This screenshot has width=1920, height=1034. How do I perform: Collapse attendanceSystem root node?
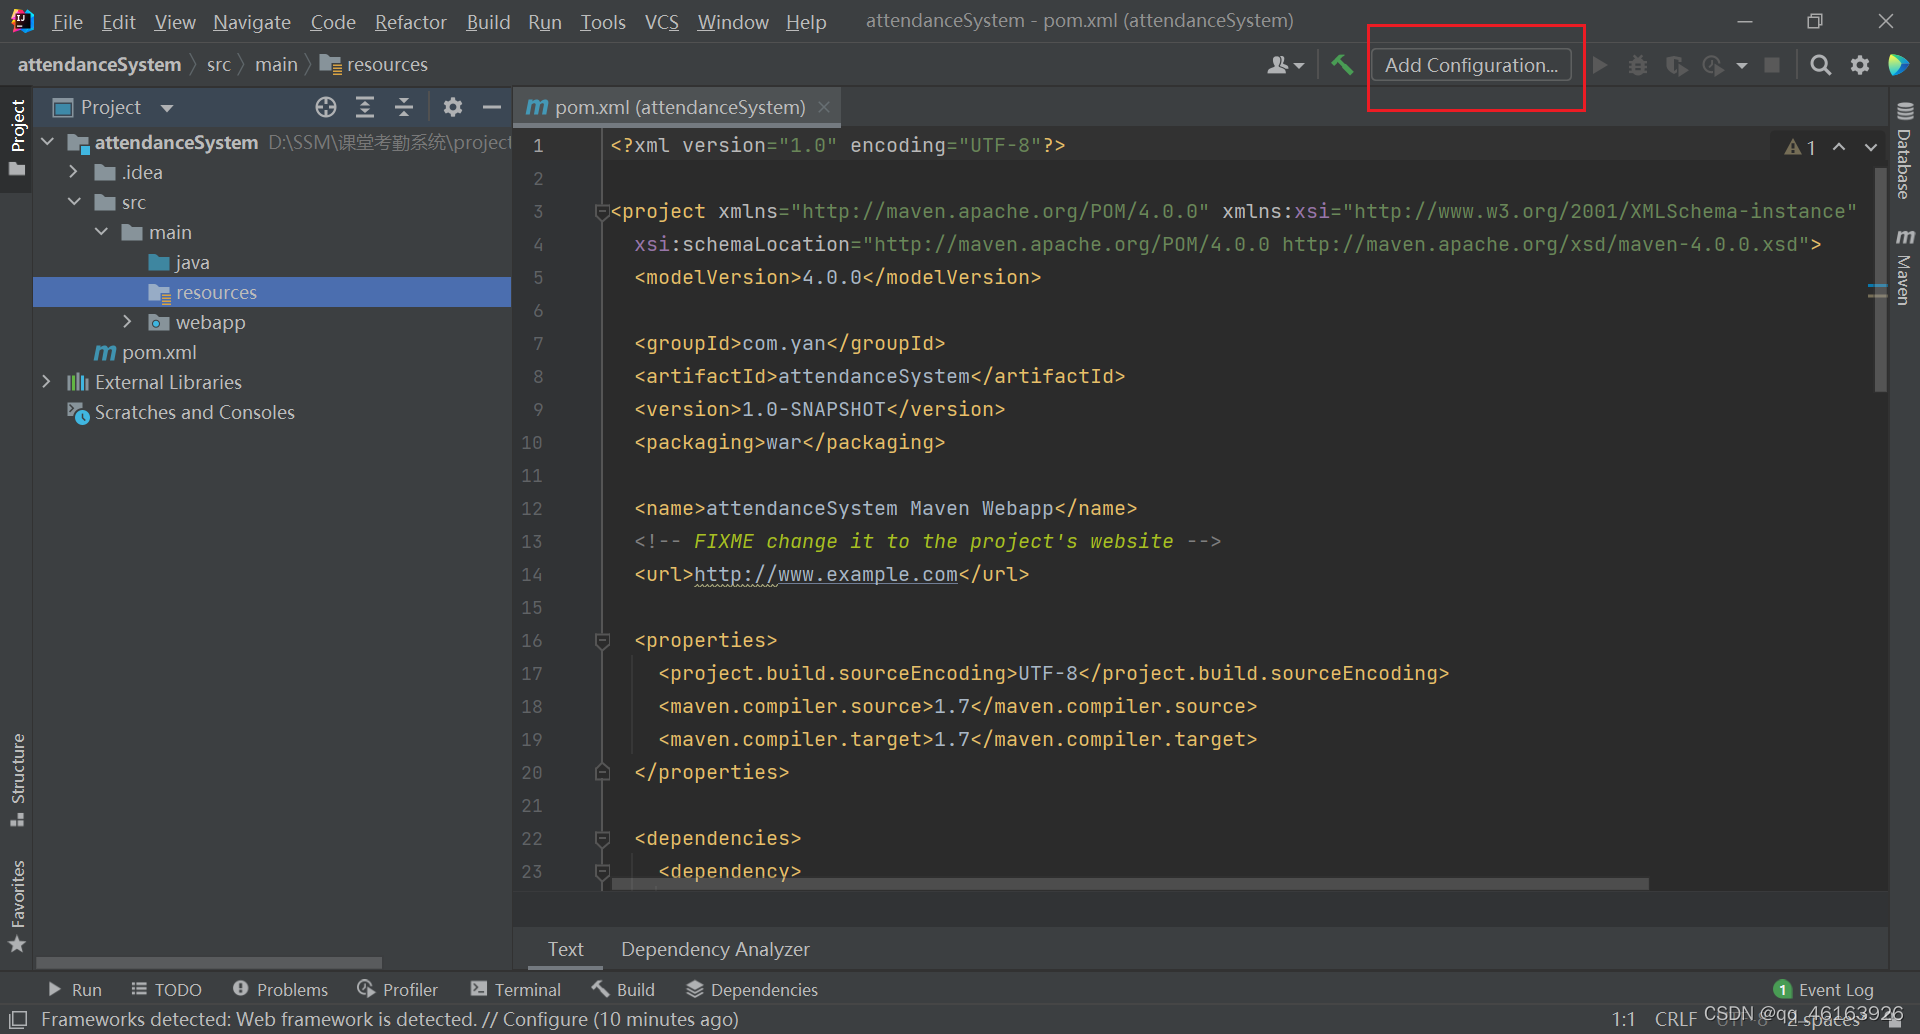[x=47, y=142]
